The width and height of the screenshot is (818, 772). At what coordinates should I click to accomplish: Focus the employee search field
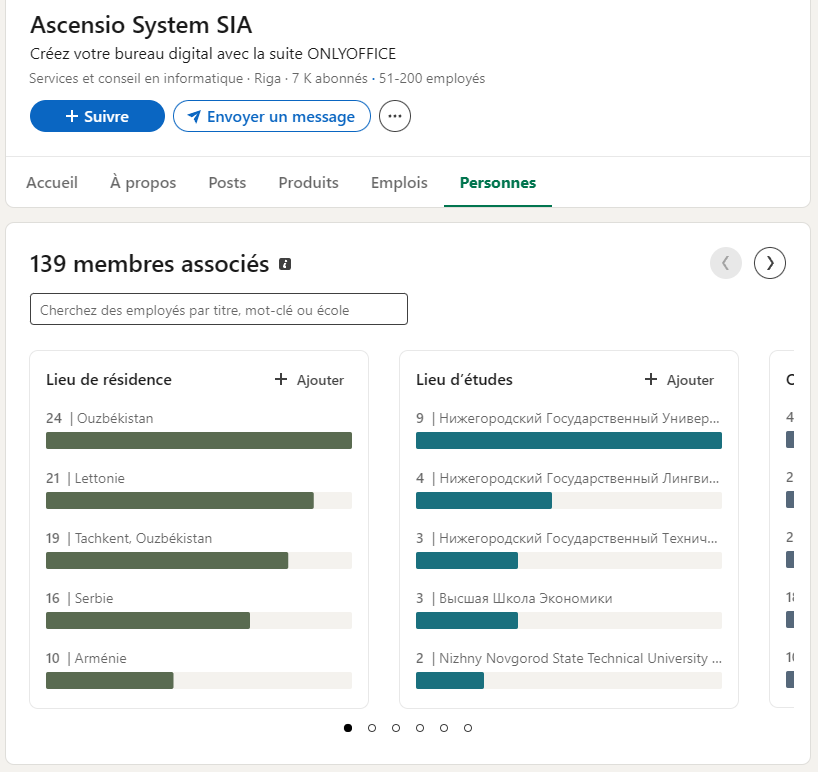[219, 309]
